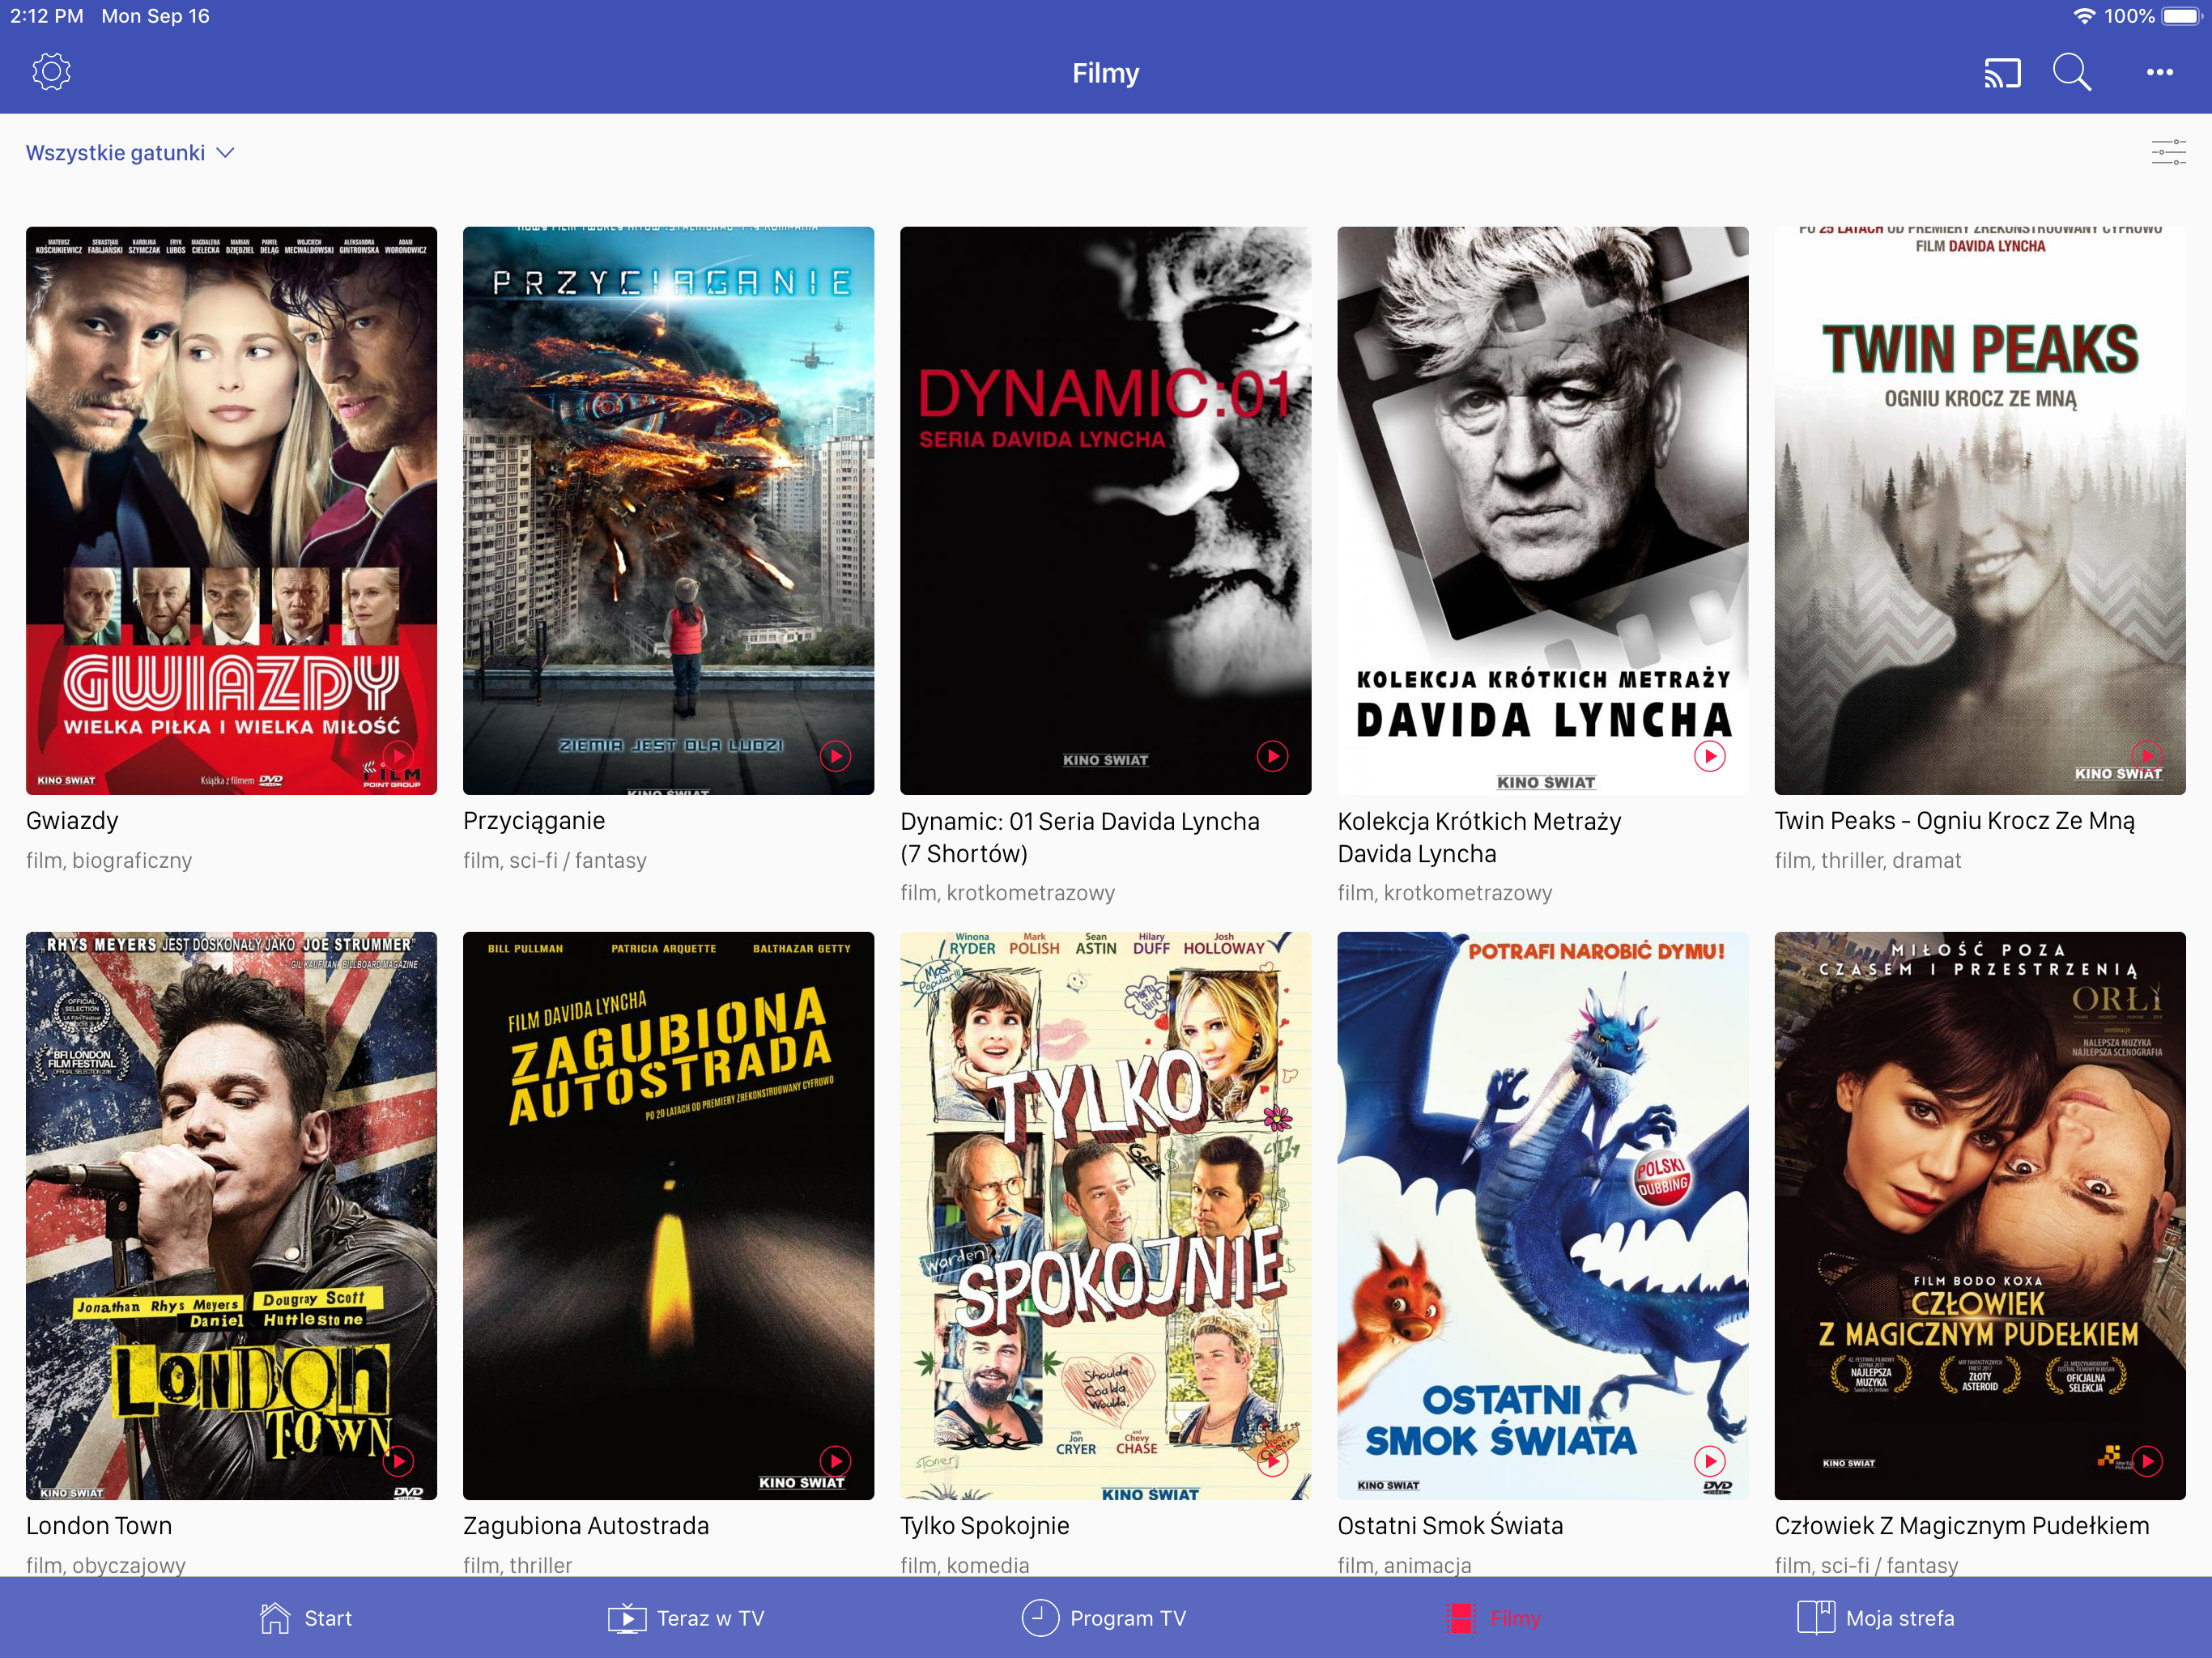Screen dimensions: 2212x1658
Task: Open the Twin Peaks Ogniu Krocz Ze Mną poster
Action: (1980, 510)
